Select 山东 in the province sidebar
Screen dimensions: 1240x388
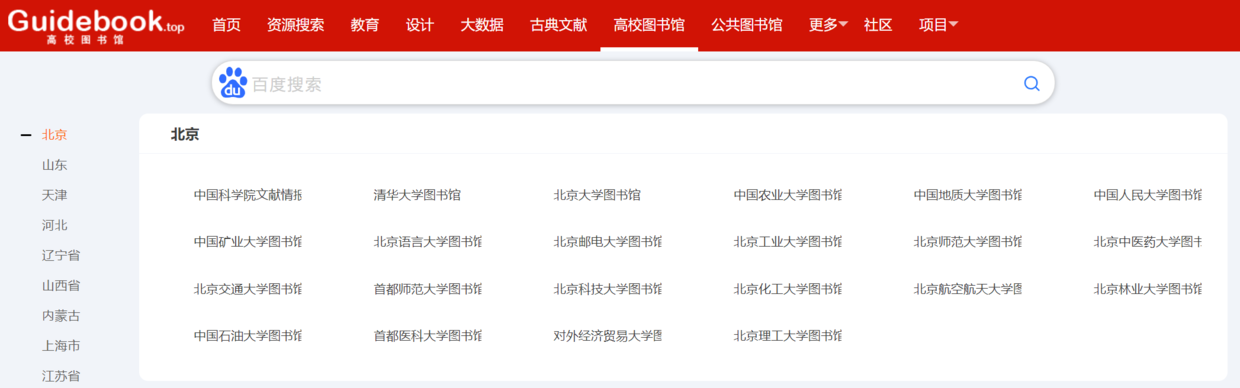(x=55, y=165)
